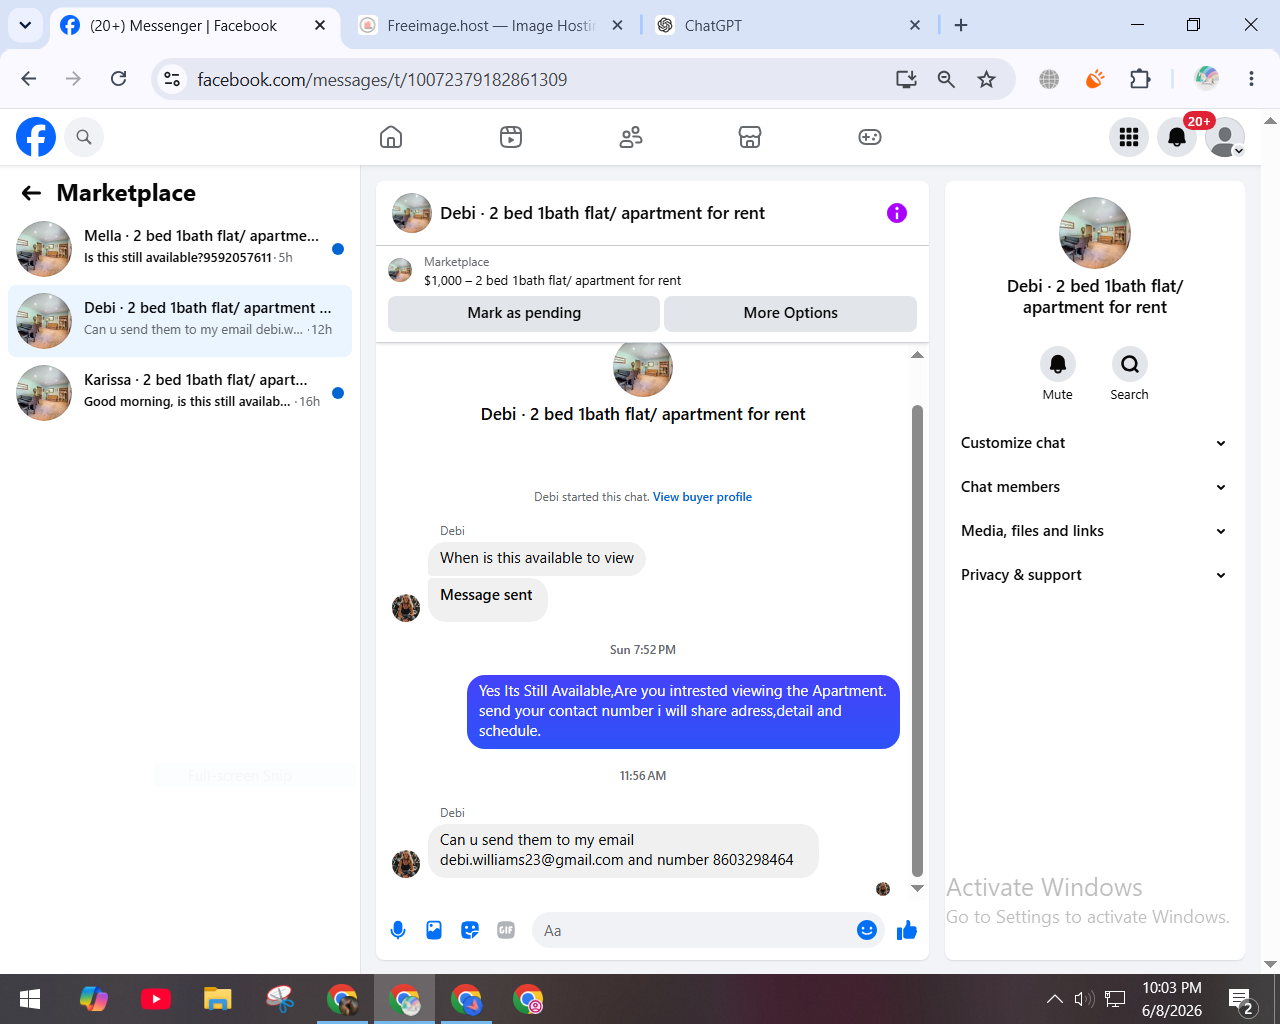Open the orange extension icon in toolbar
The image size is (1280, 1024).
click(1095, 79)
